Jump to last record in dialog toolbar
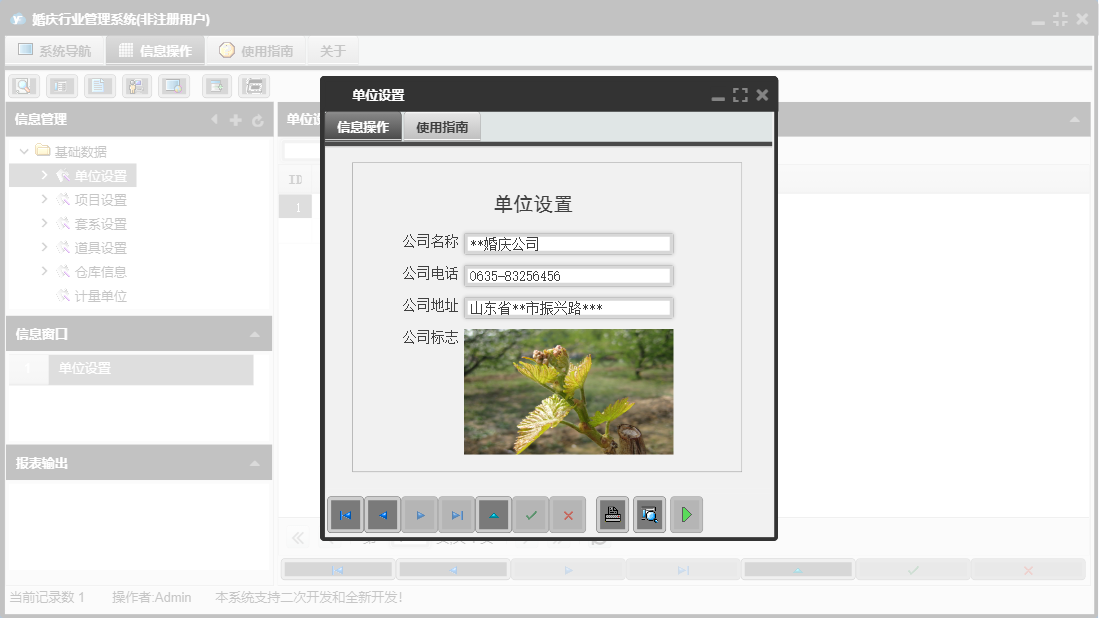Image resolution: width=1099 pixels, height=618 pixels. pyautogui.click(x=457, y=515)
